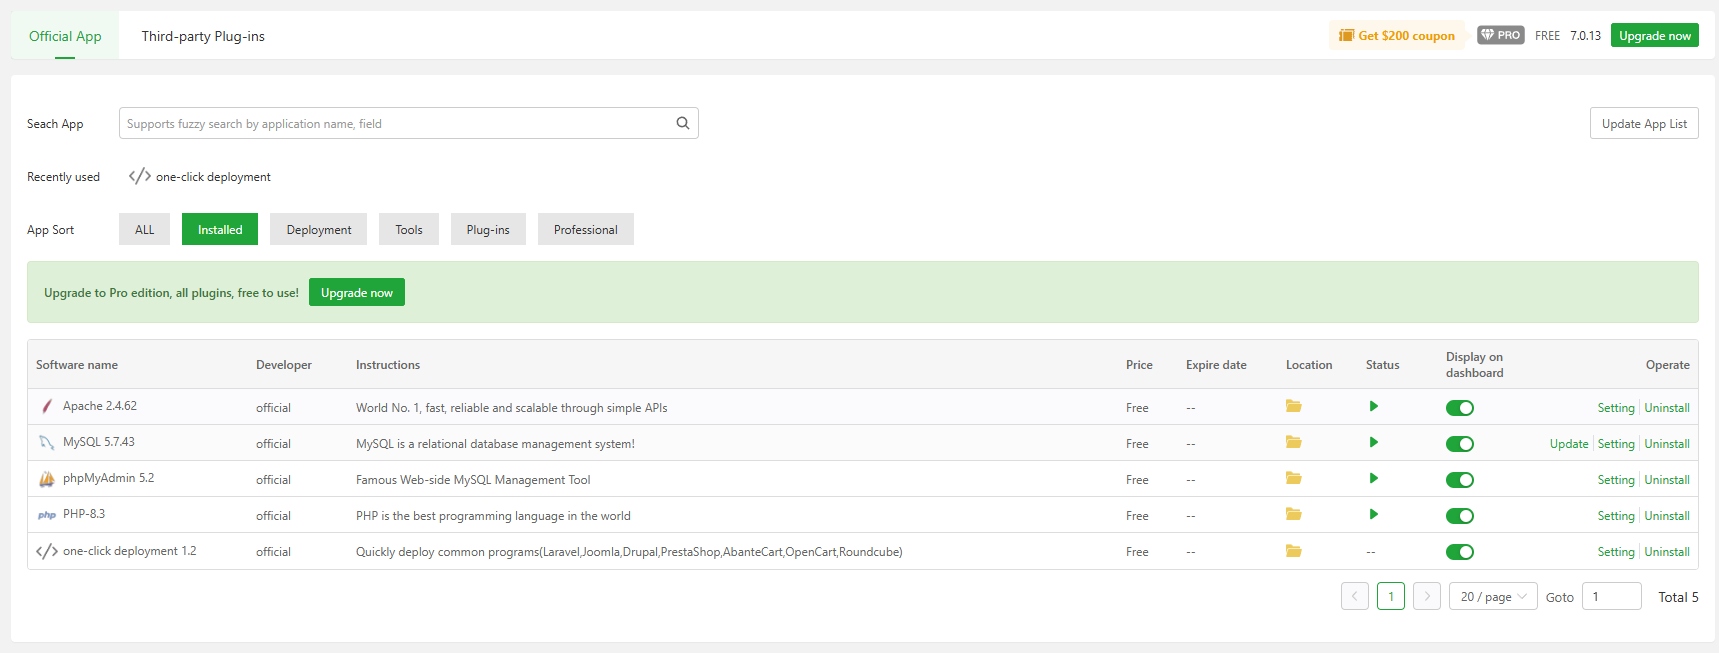The image size is (1719, 653).
Task: Open the Apache install location folder
Action: [1293, 406]
